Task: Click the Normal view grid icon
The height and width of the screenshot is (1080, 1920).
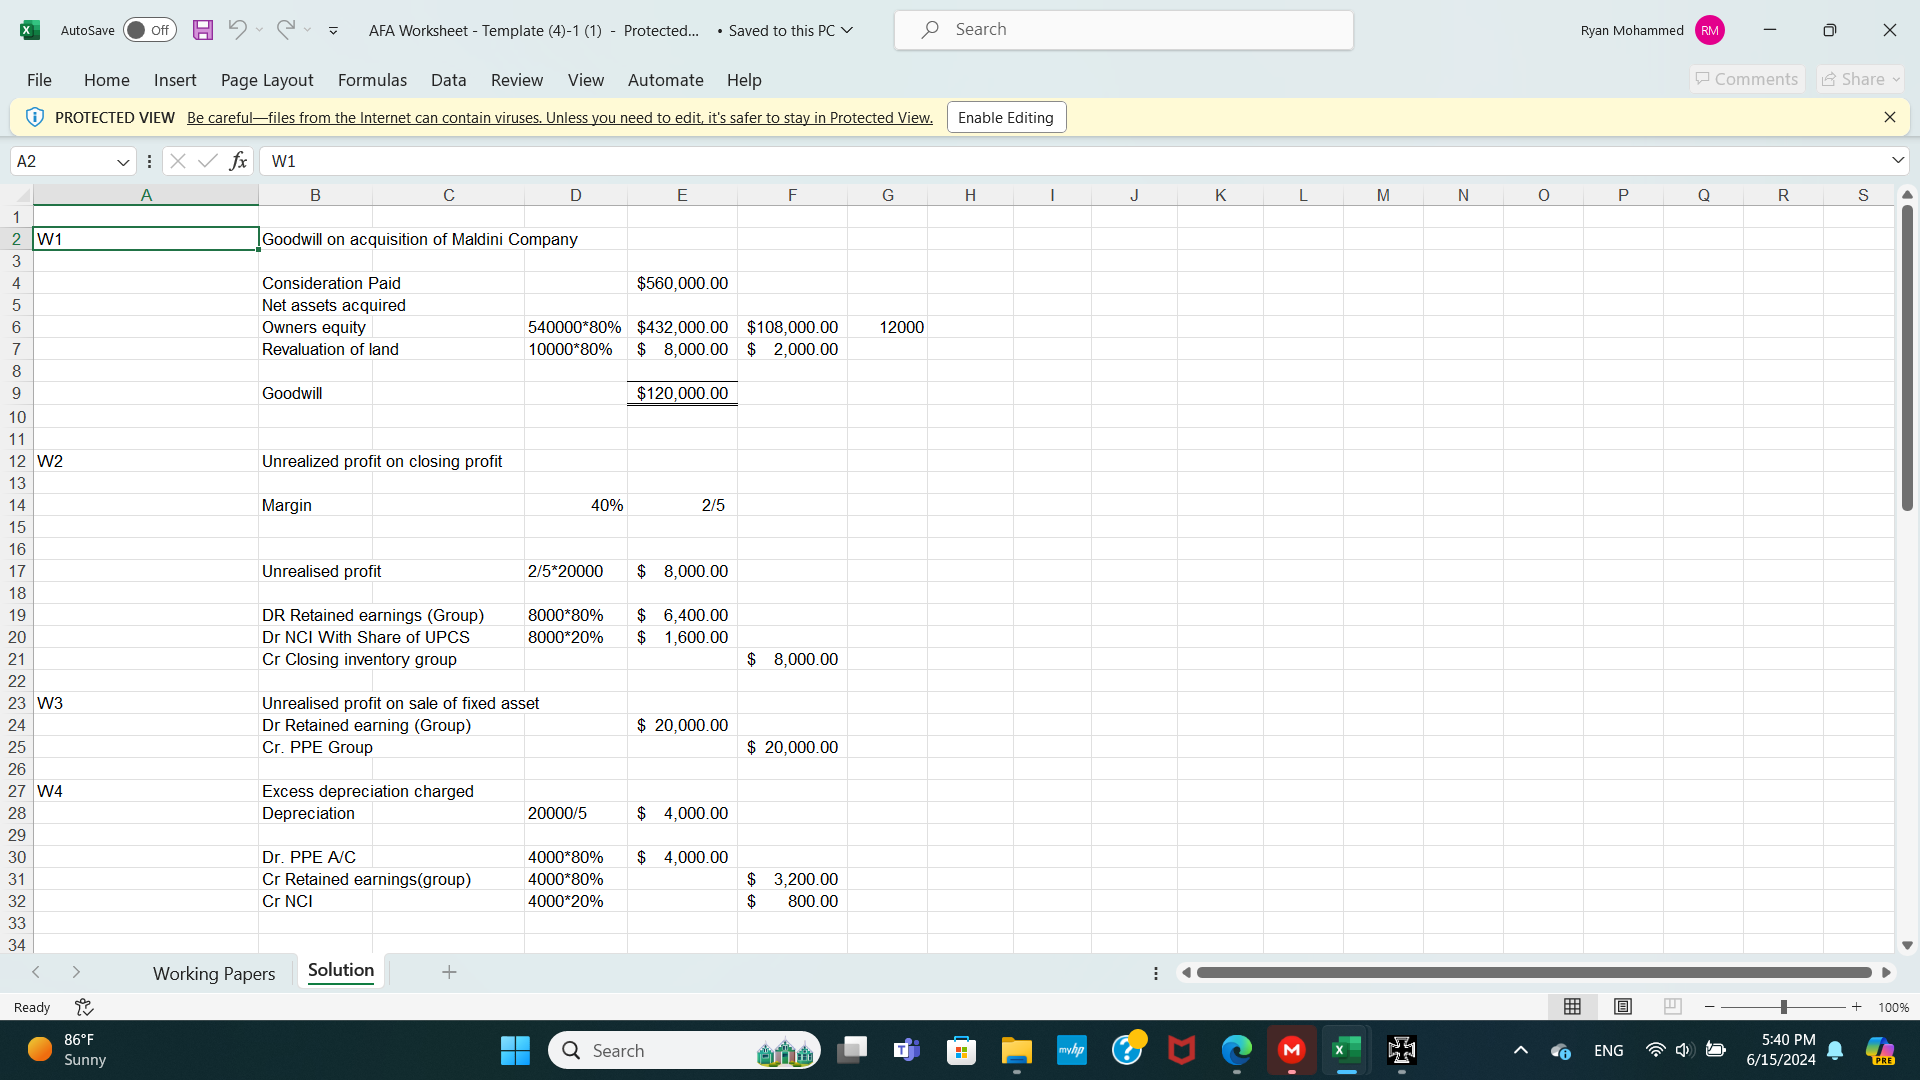Action: pos(1572,1007)
